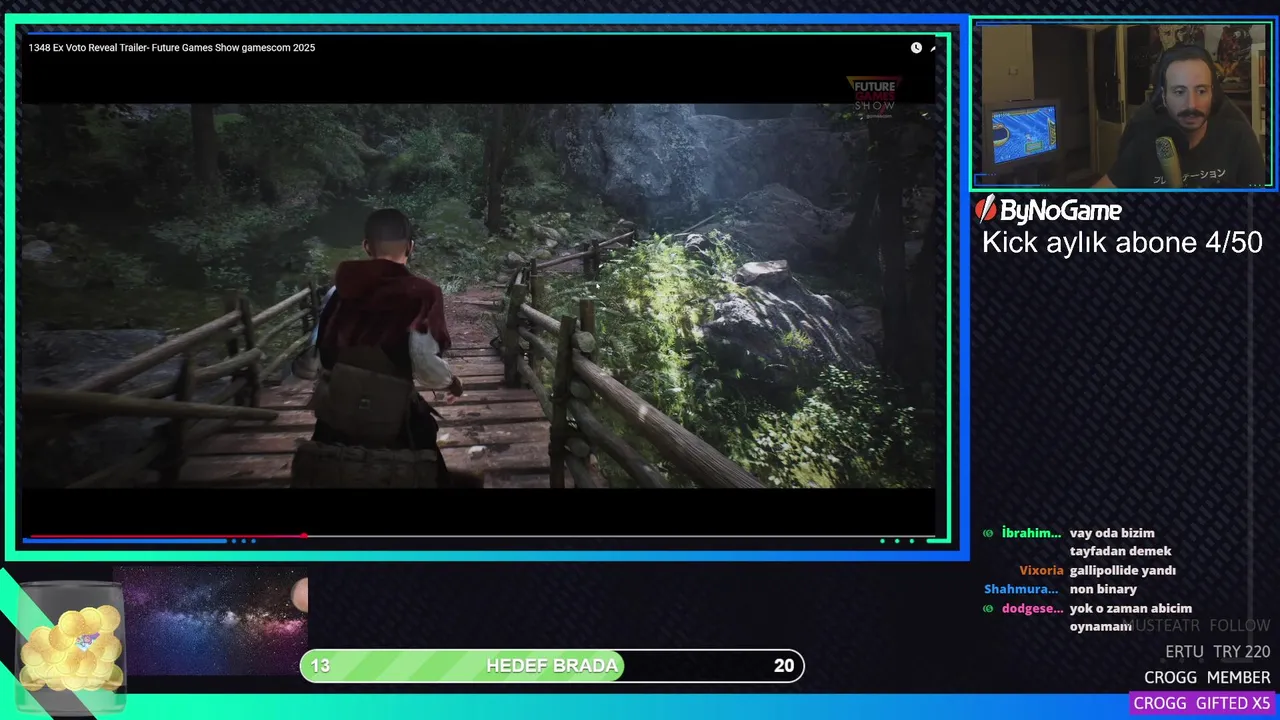Click the ByNoGame sponsor logo
This screenshot has width=1280, height=720.
[x=1048, y=210]
